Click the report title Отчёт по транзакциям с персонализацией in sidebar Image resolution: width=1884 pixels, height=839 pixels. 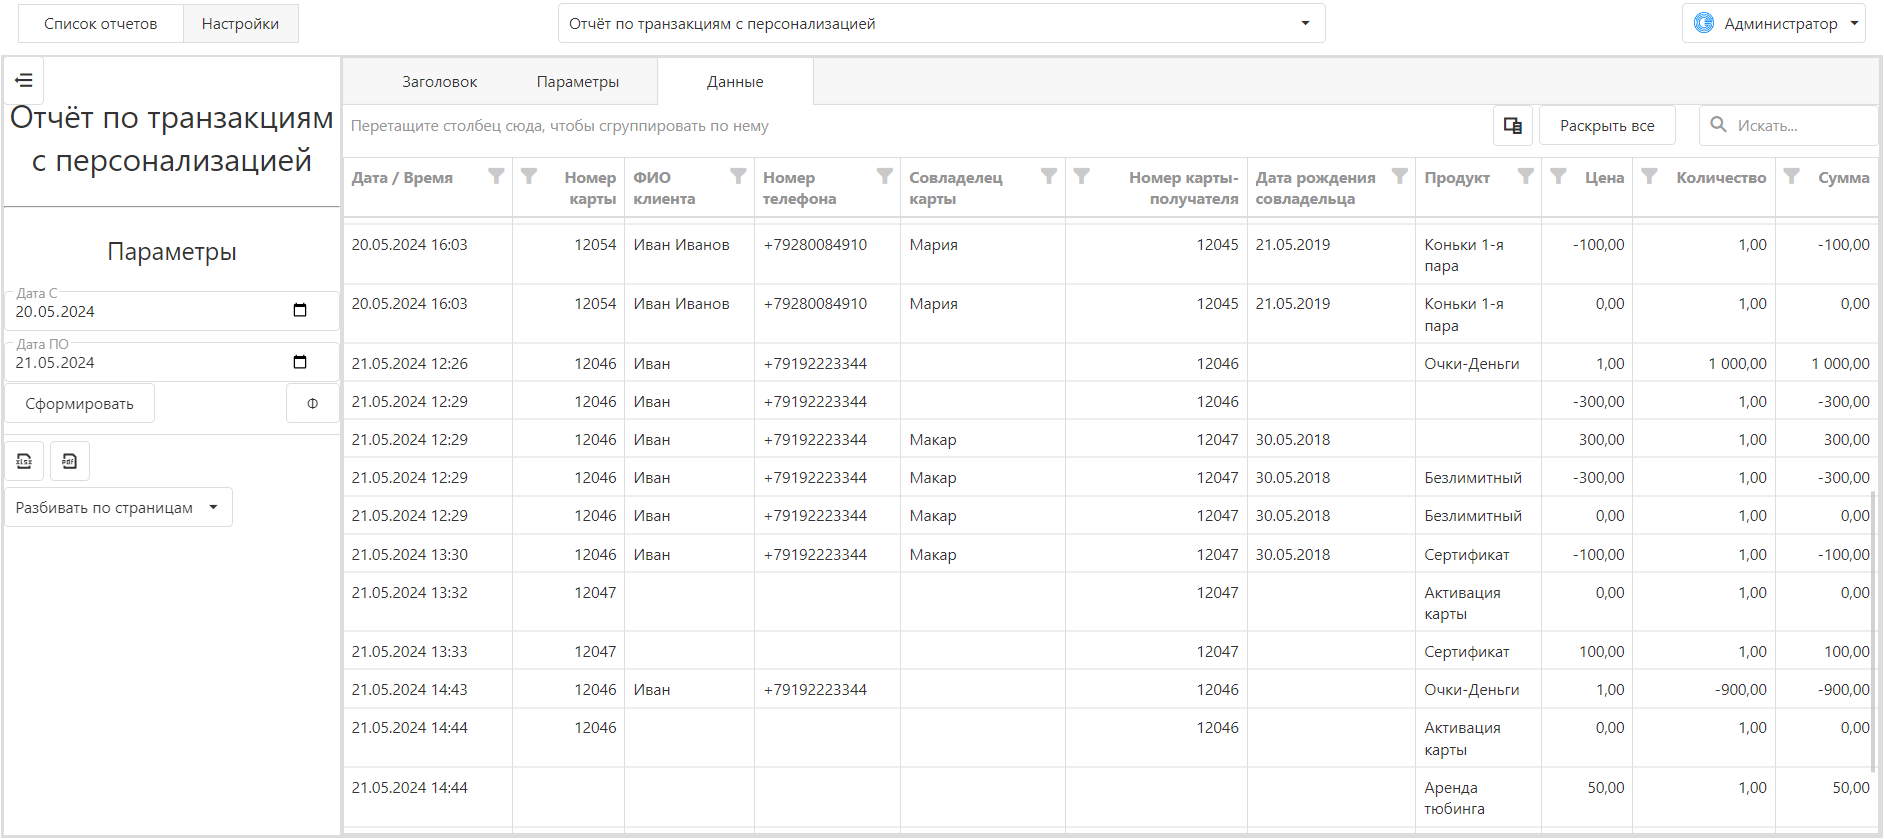point(172,139)
